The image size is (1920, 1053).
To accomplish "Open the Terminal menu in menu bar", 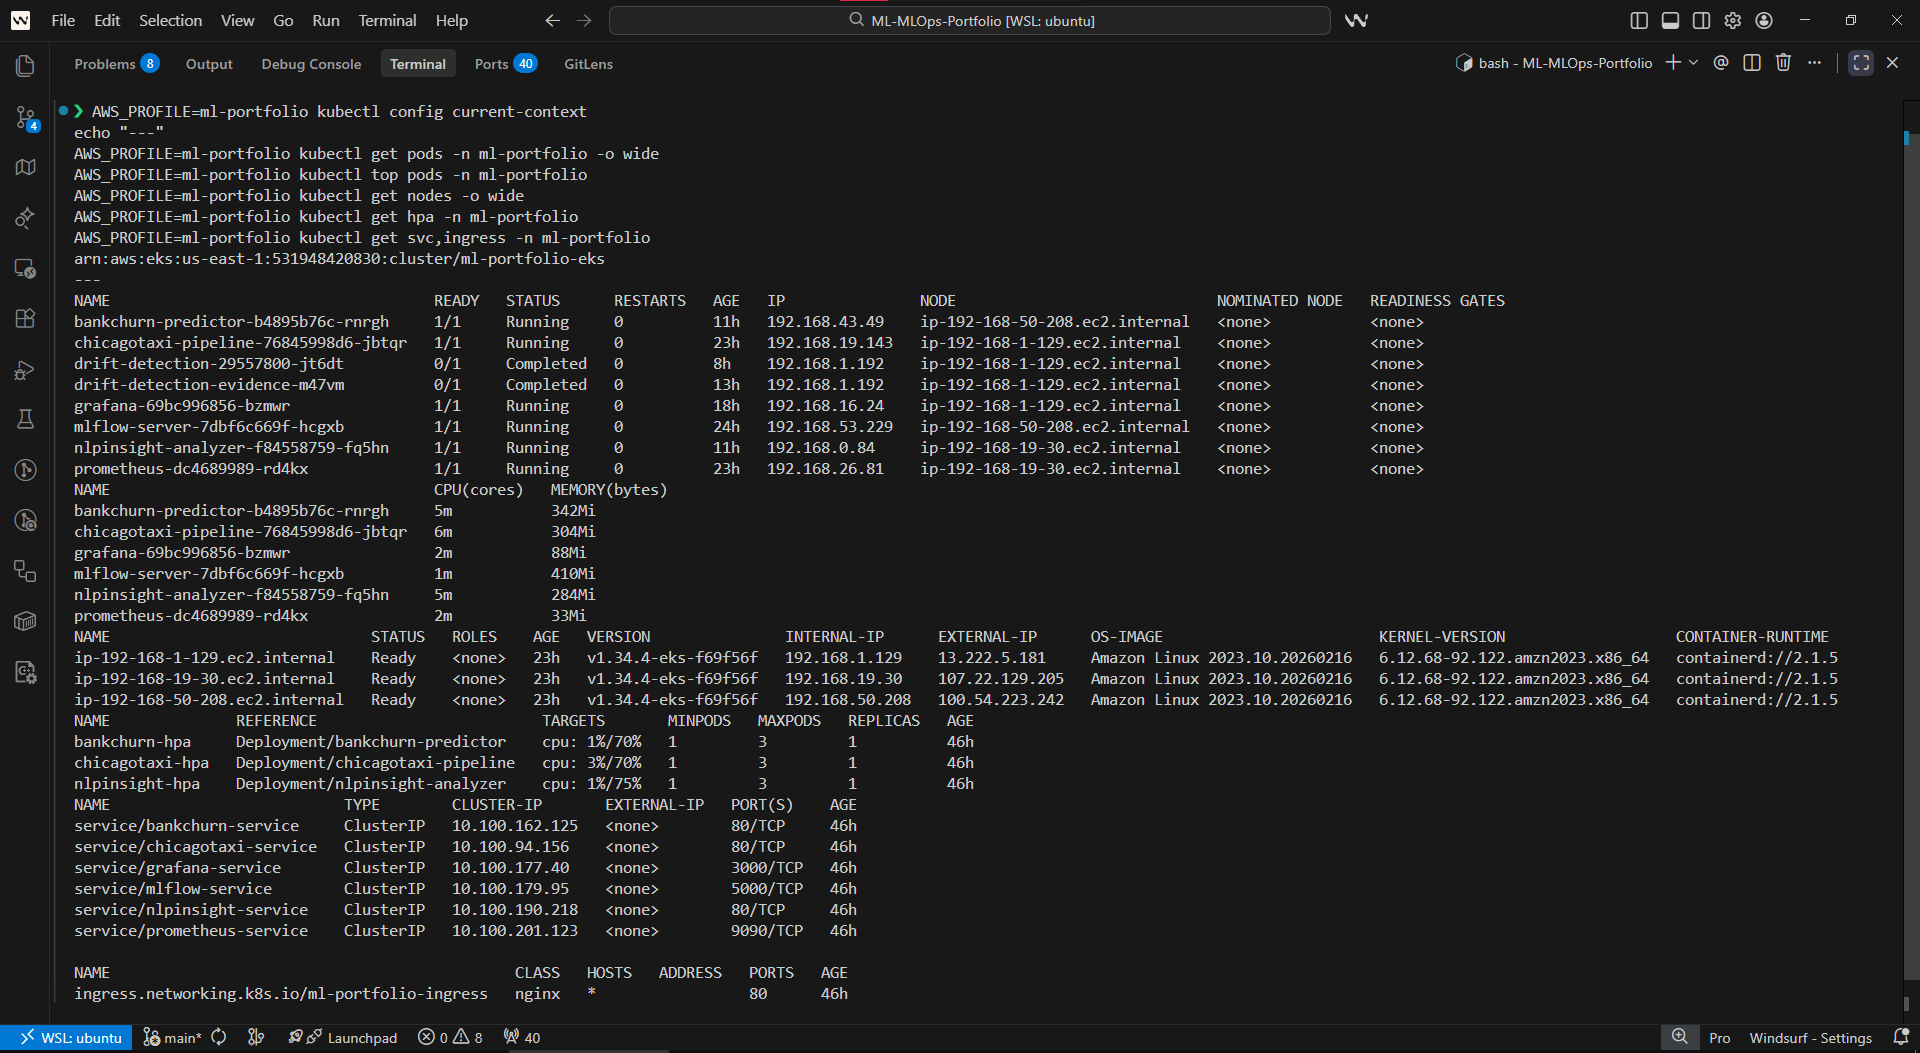I will 387,20.
